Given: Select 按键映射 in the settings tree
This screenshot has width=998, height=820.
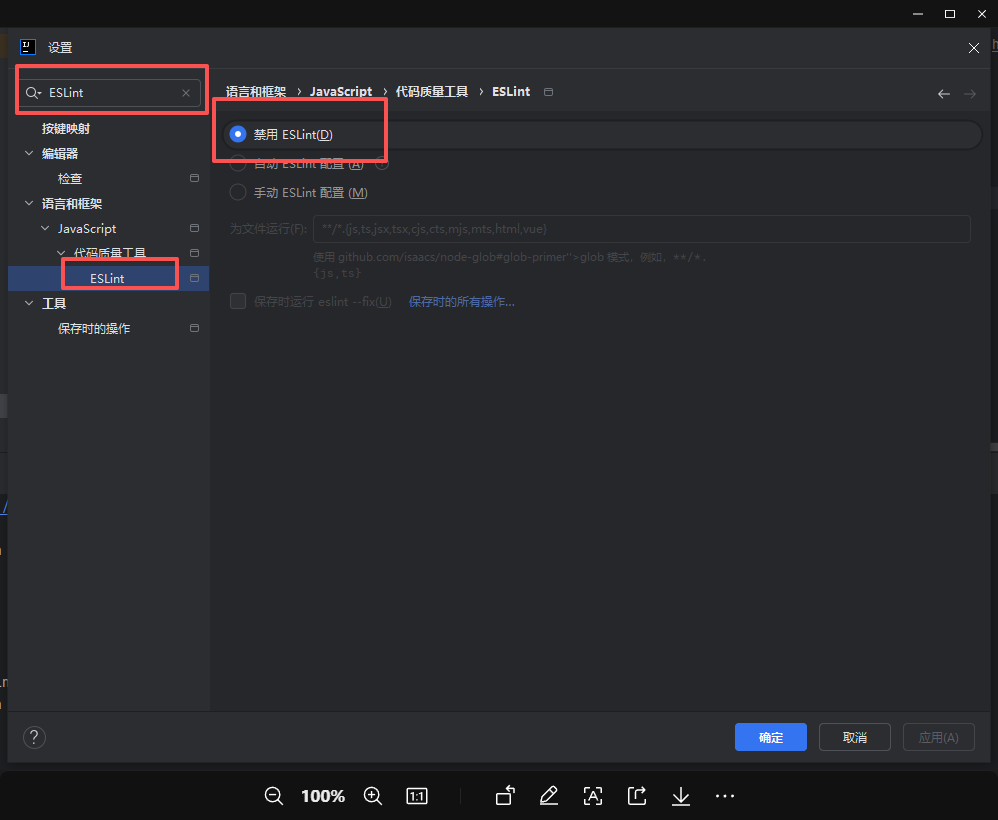Looking at the screenshot, I should pyautogui.click(x=66, y=129).
